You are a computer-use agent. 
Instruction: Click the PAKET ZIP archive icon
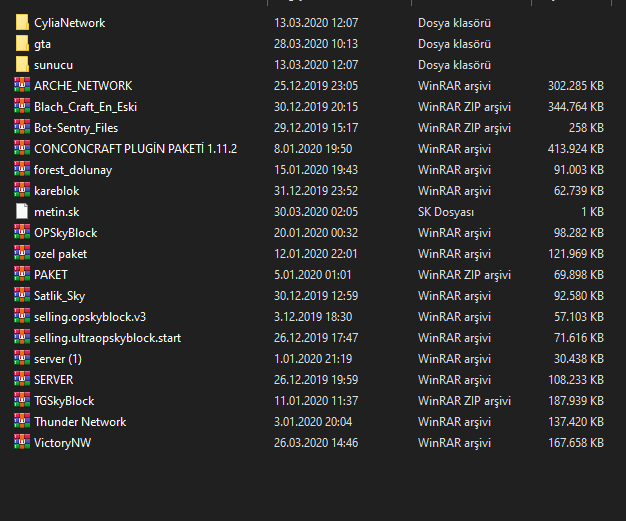coord(22,274)
